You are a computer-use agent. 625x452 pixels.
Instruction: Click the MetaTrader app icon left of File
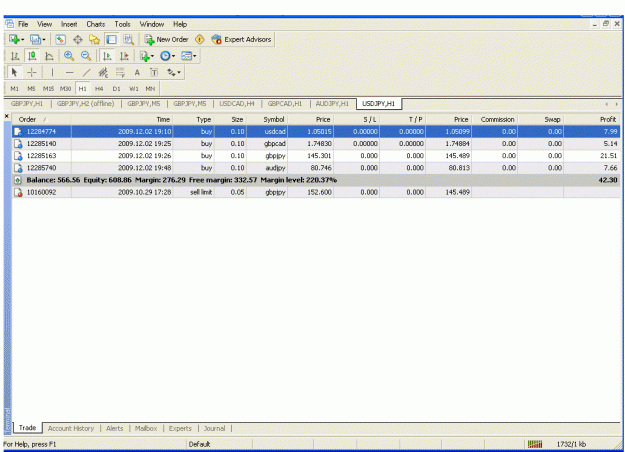click(9, 24)
